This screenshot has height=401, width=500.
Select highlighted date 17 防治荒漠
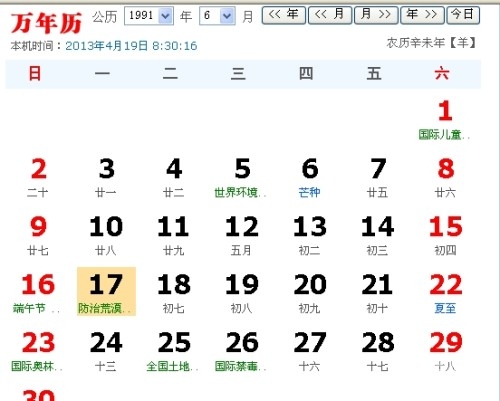(106, 291)
